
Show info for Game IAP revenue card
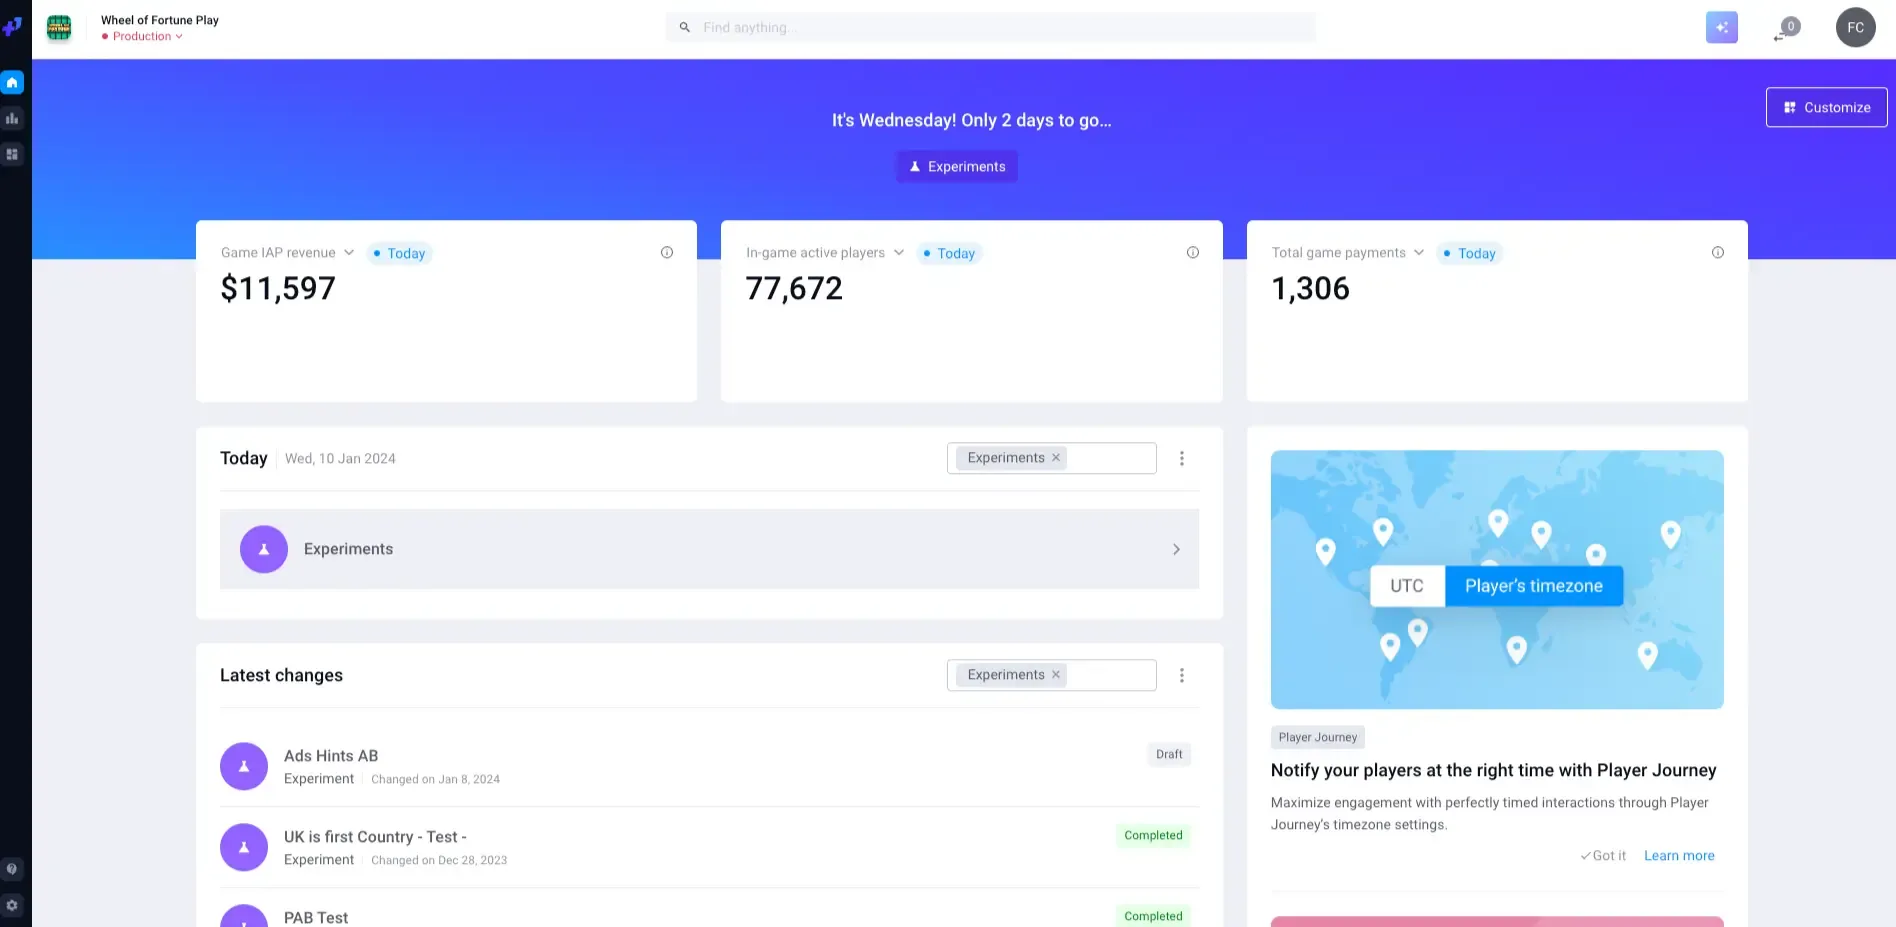pyautogui.click(x=667, y=253)
